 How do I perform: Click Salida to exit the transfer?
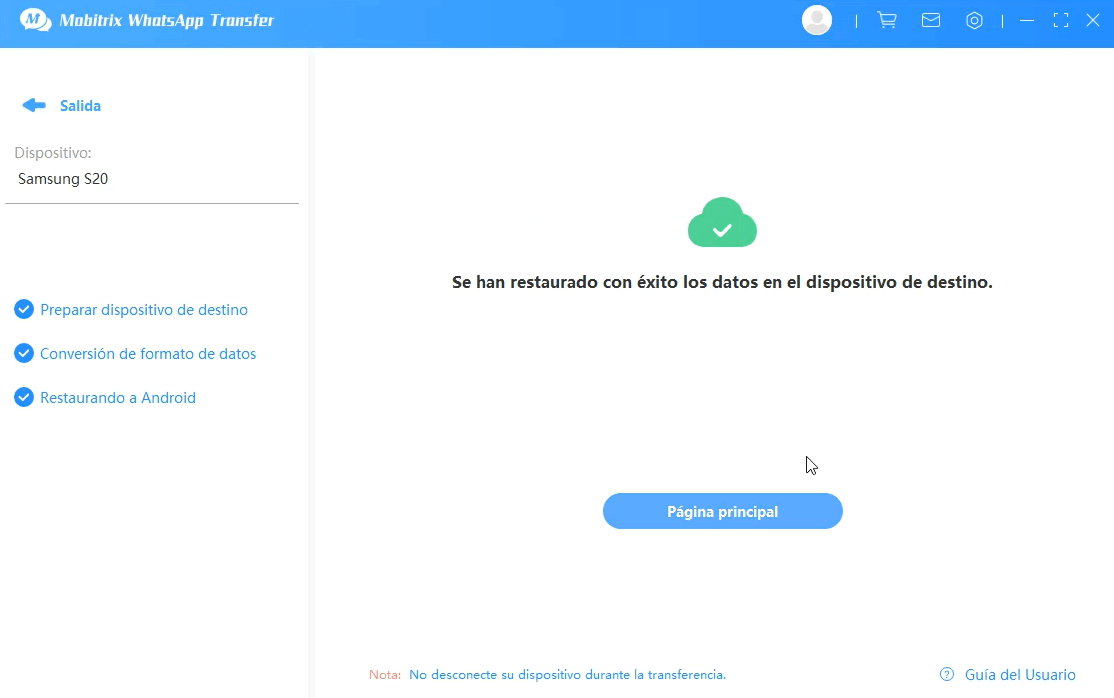[80, 105]
